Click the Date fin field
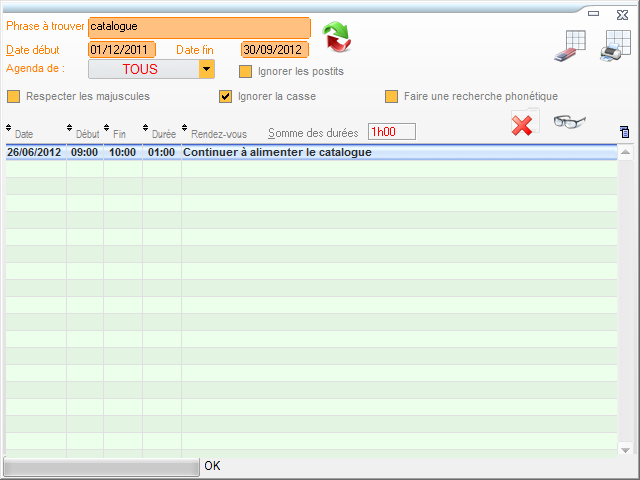The width and height of the screenshot is (640, 480). tap(274, 49)
